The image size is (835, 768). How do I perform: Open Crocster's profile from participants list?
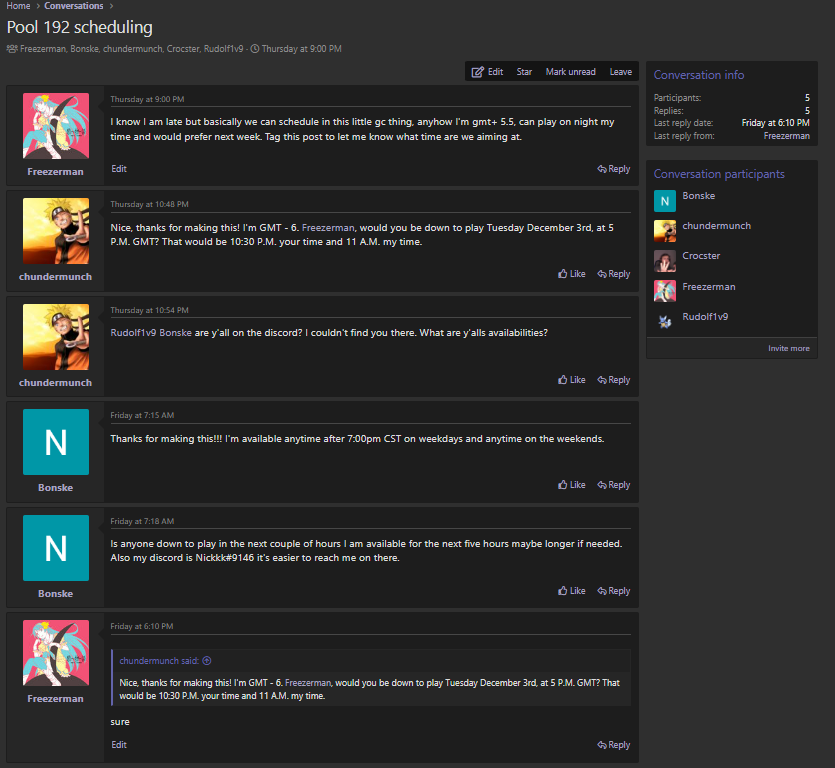pos(701,256)
